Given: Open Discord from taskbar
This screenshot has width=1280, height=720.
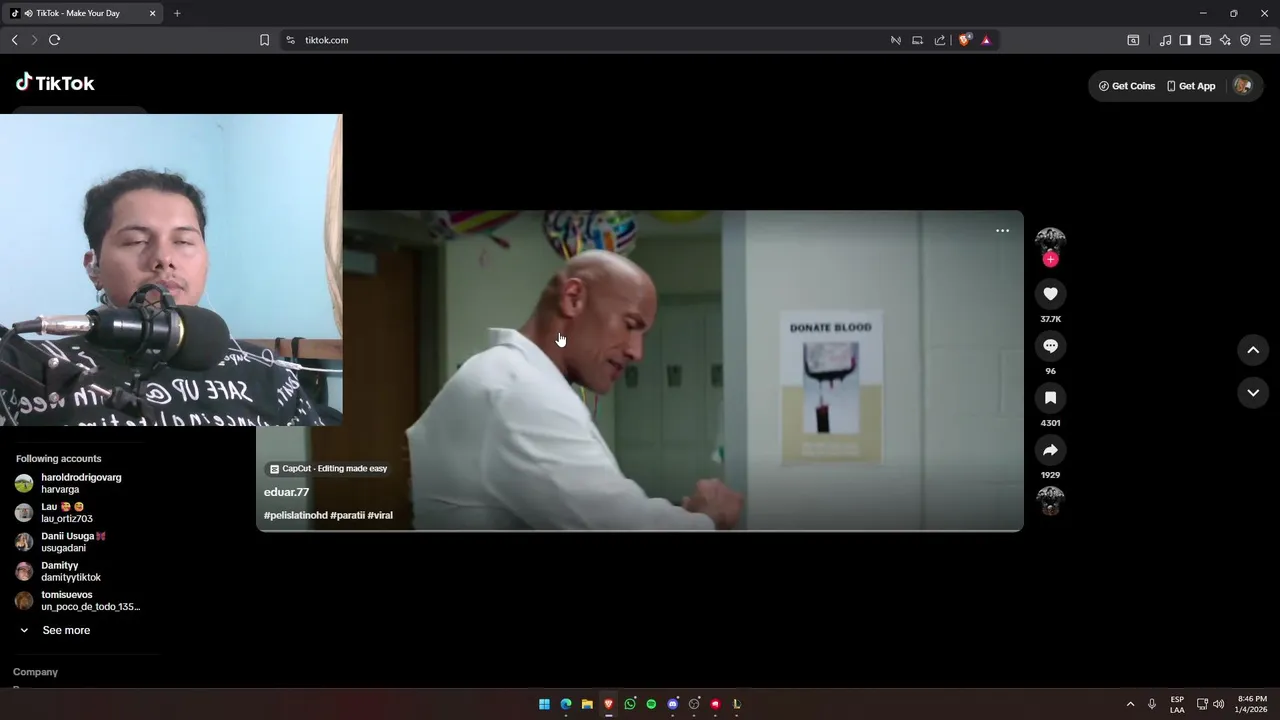Looking at the screenshot, I should (x=673, y=704).
